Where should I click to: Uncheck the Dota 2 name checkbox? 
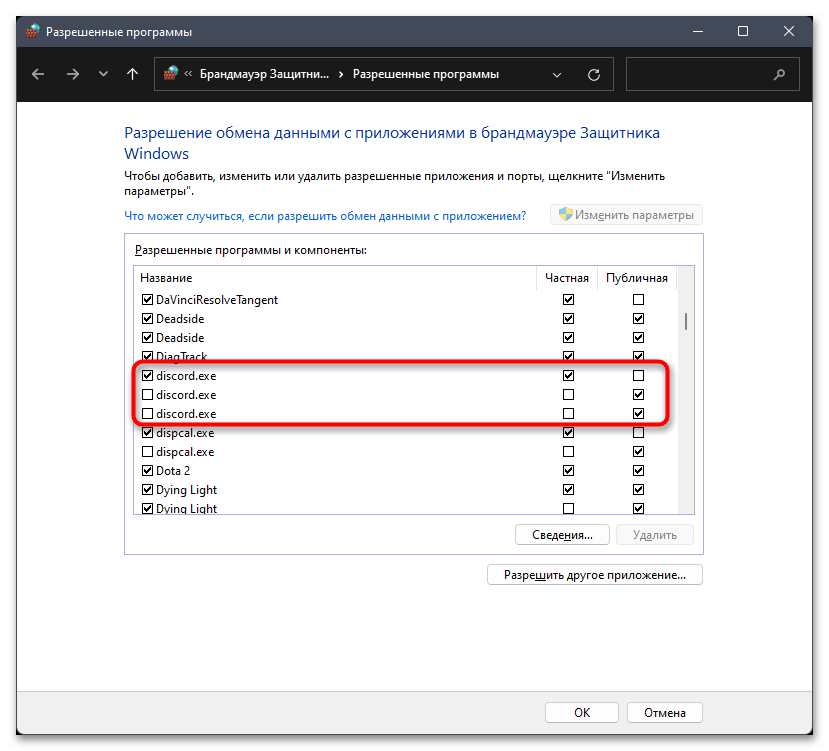[x=148, y=471]
